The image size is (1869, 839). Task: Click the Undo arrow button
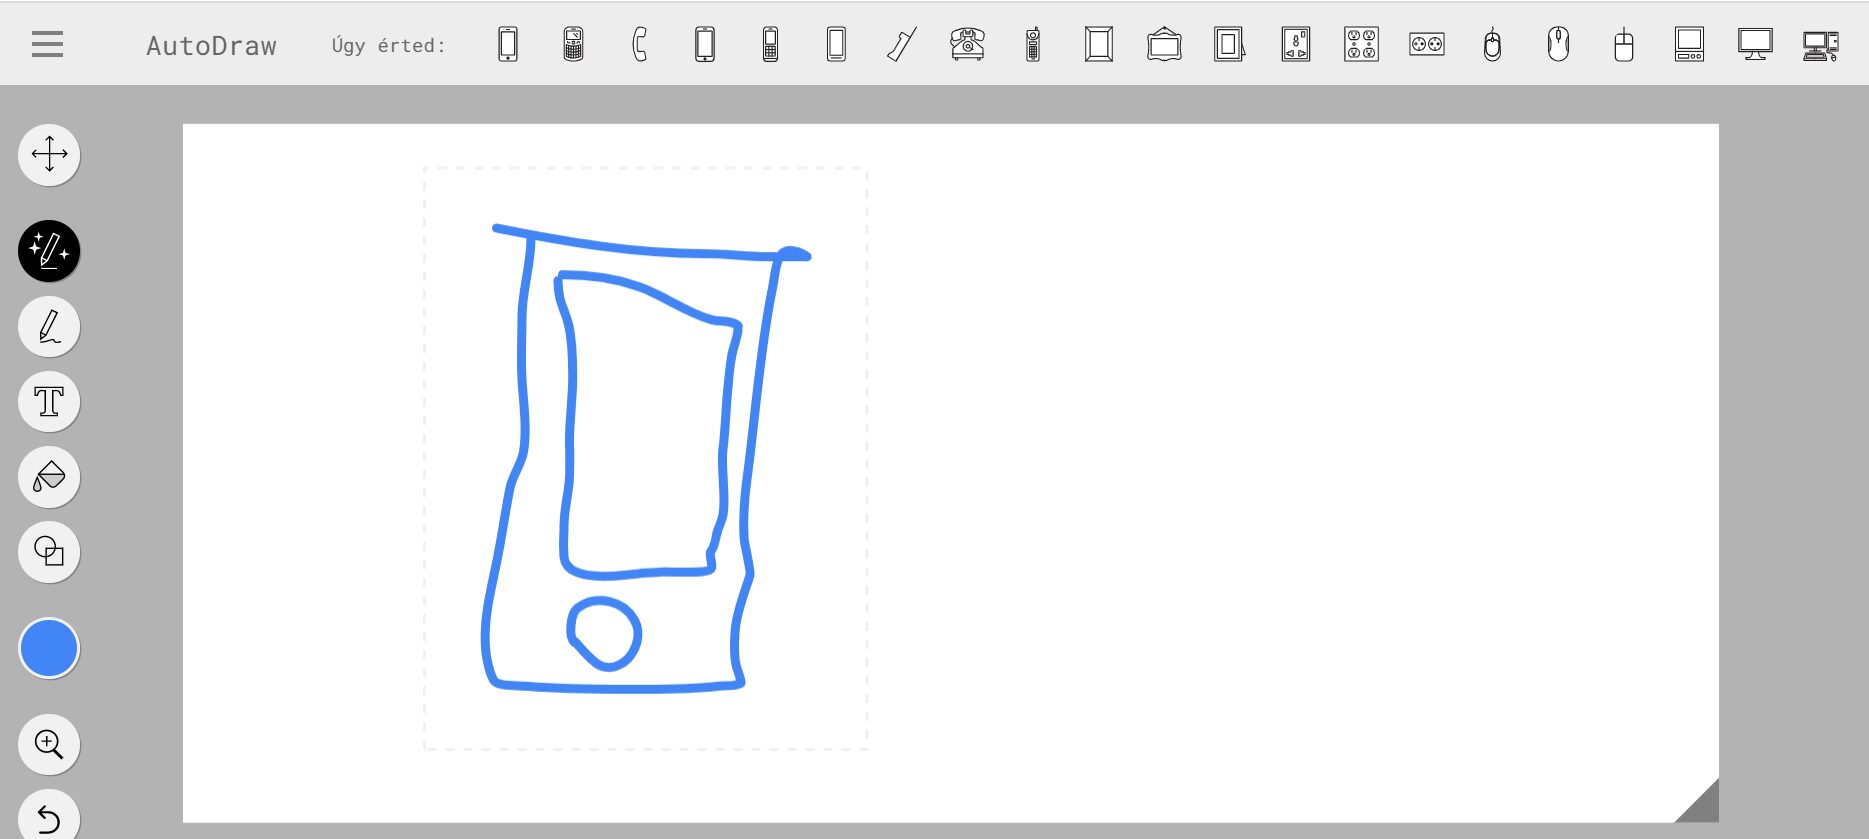pyautogui.click(x=49, y=819)
